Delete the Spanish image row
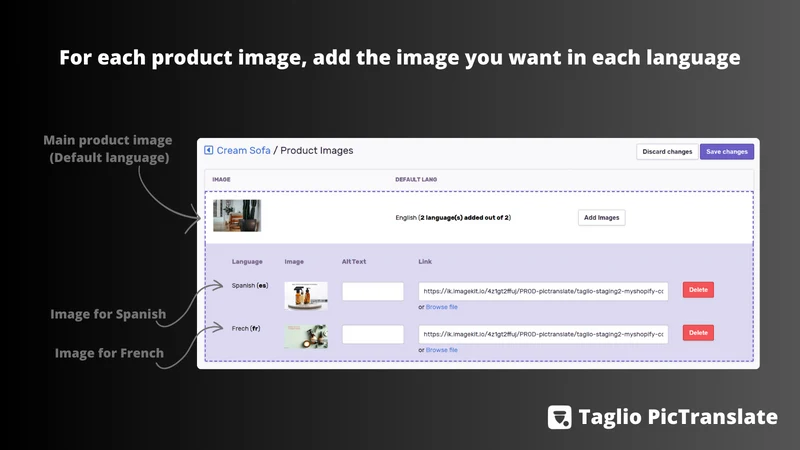Image resolution: width=800 pixels, height=450 pixels. [698, 290]
